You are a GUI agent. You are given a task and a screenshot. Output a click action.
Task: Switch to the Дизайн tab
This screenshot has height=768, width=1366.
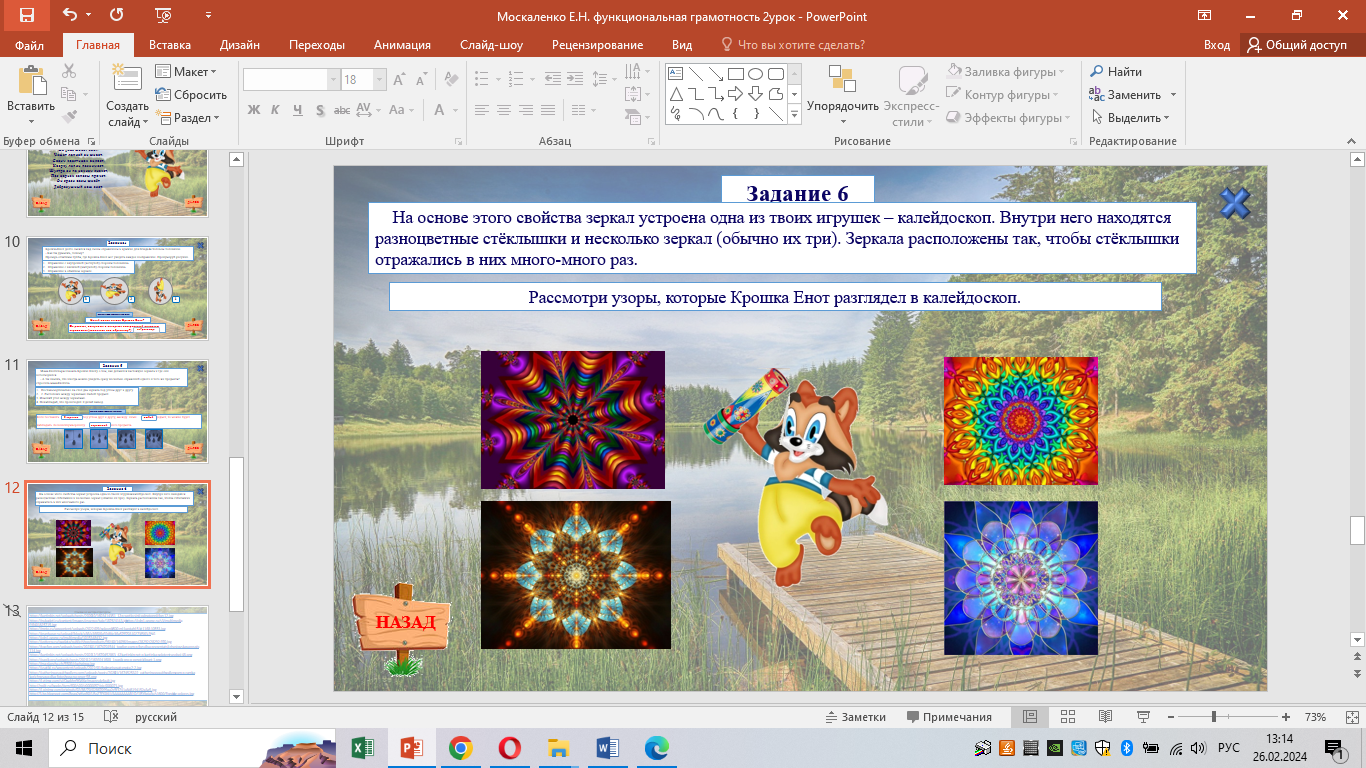pyautogui.click(x=240, y=45)
